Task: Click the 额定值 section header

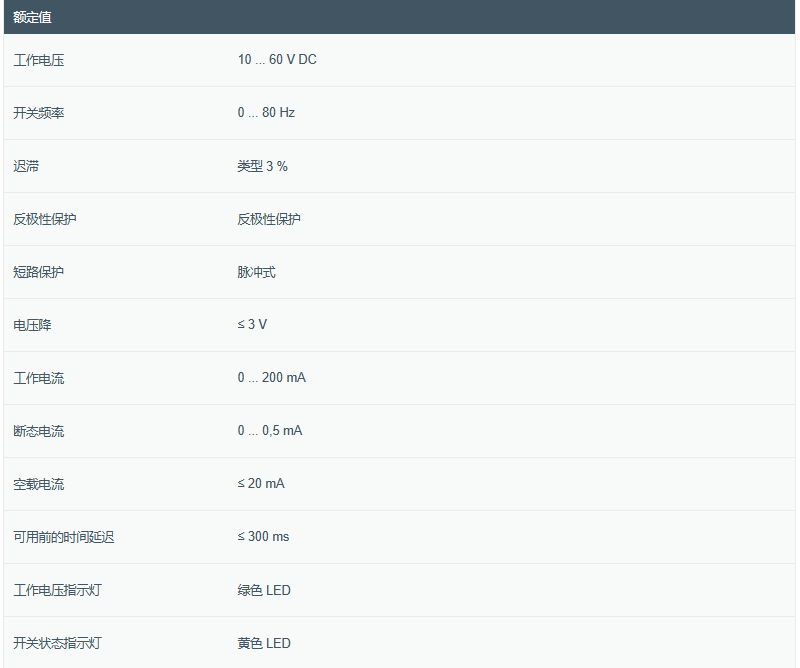Action: pos(33,17)
